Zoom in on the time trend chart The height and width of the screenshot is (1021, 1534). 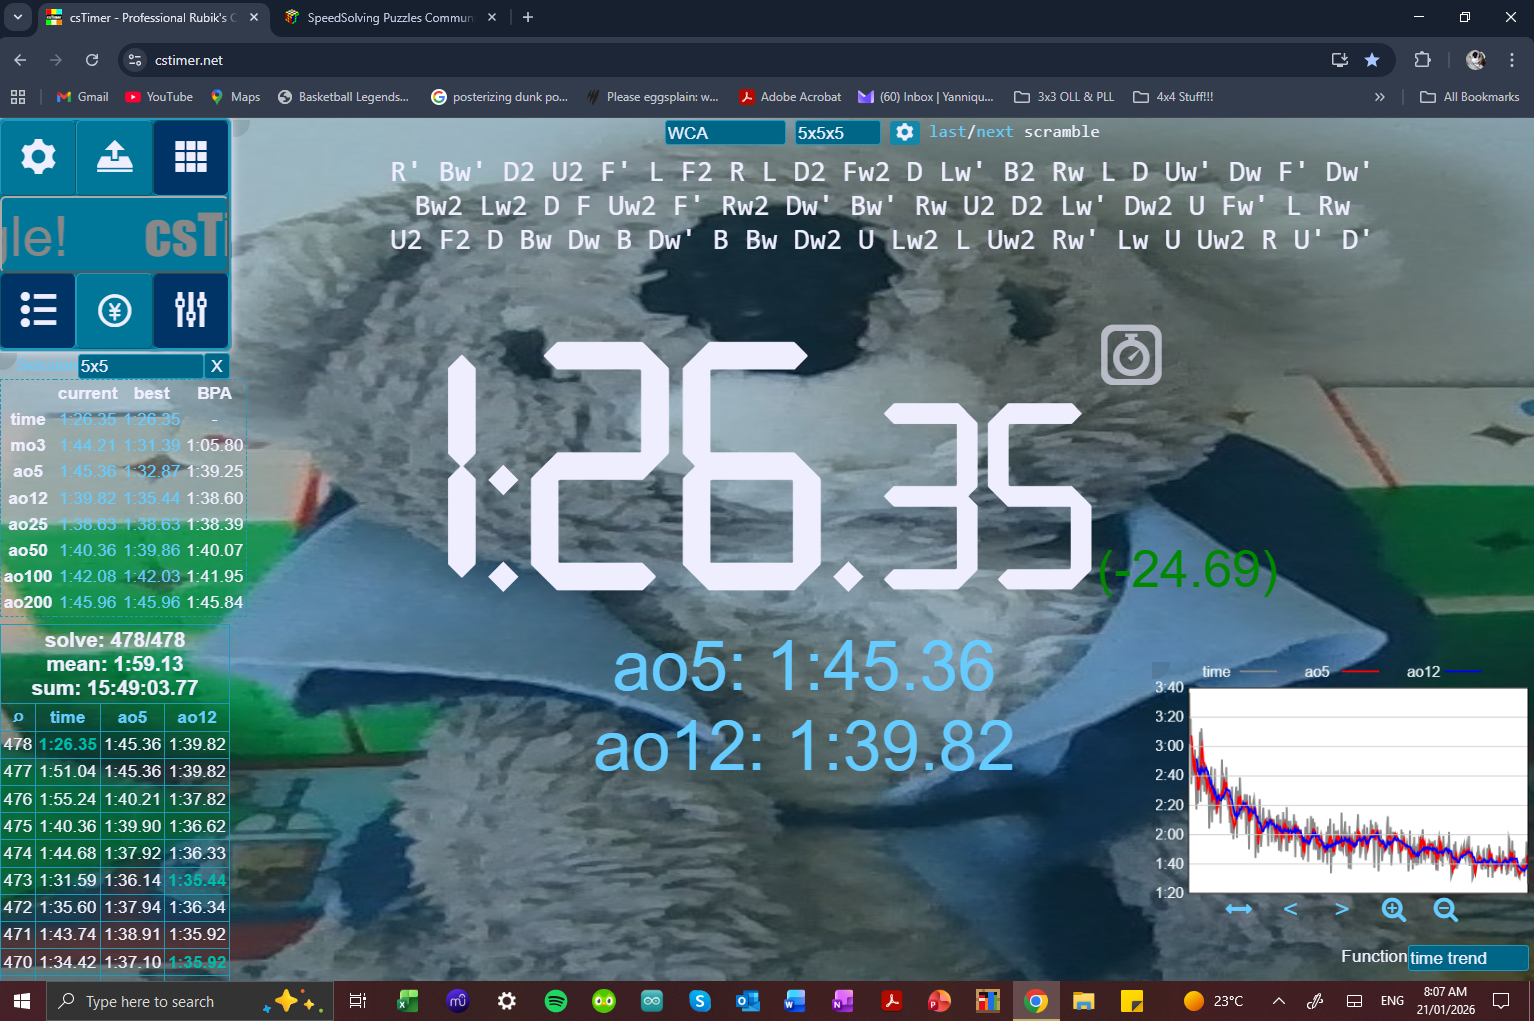pos(1394,909)
